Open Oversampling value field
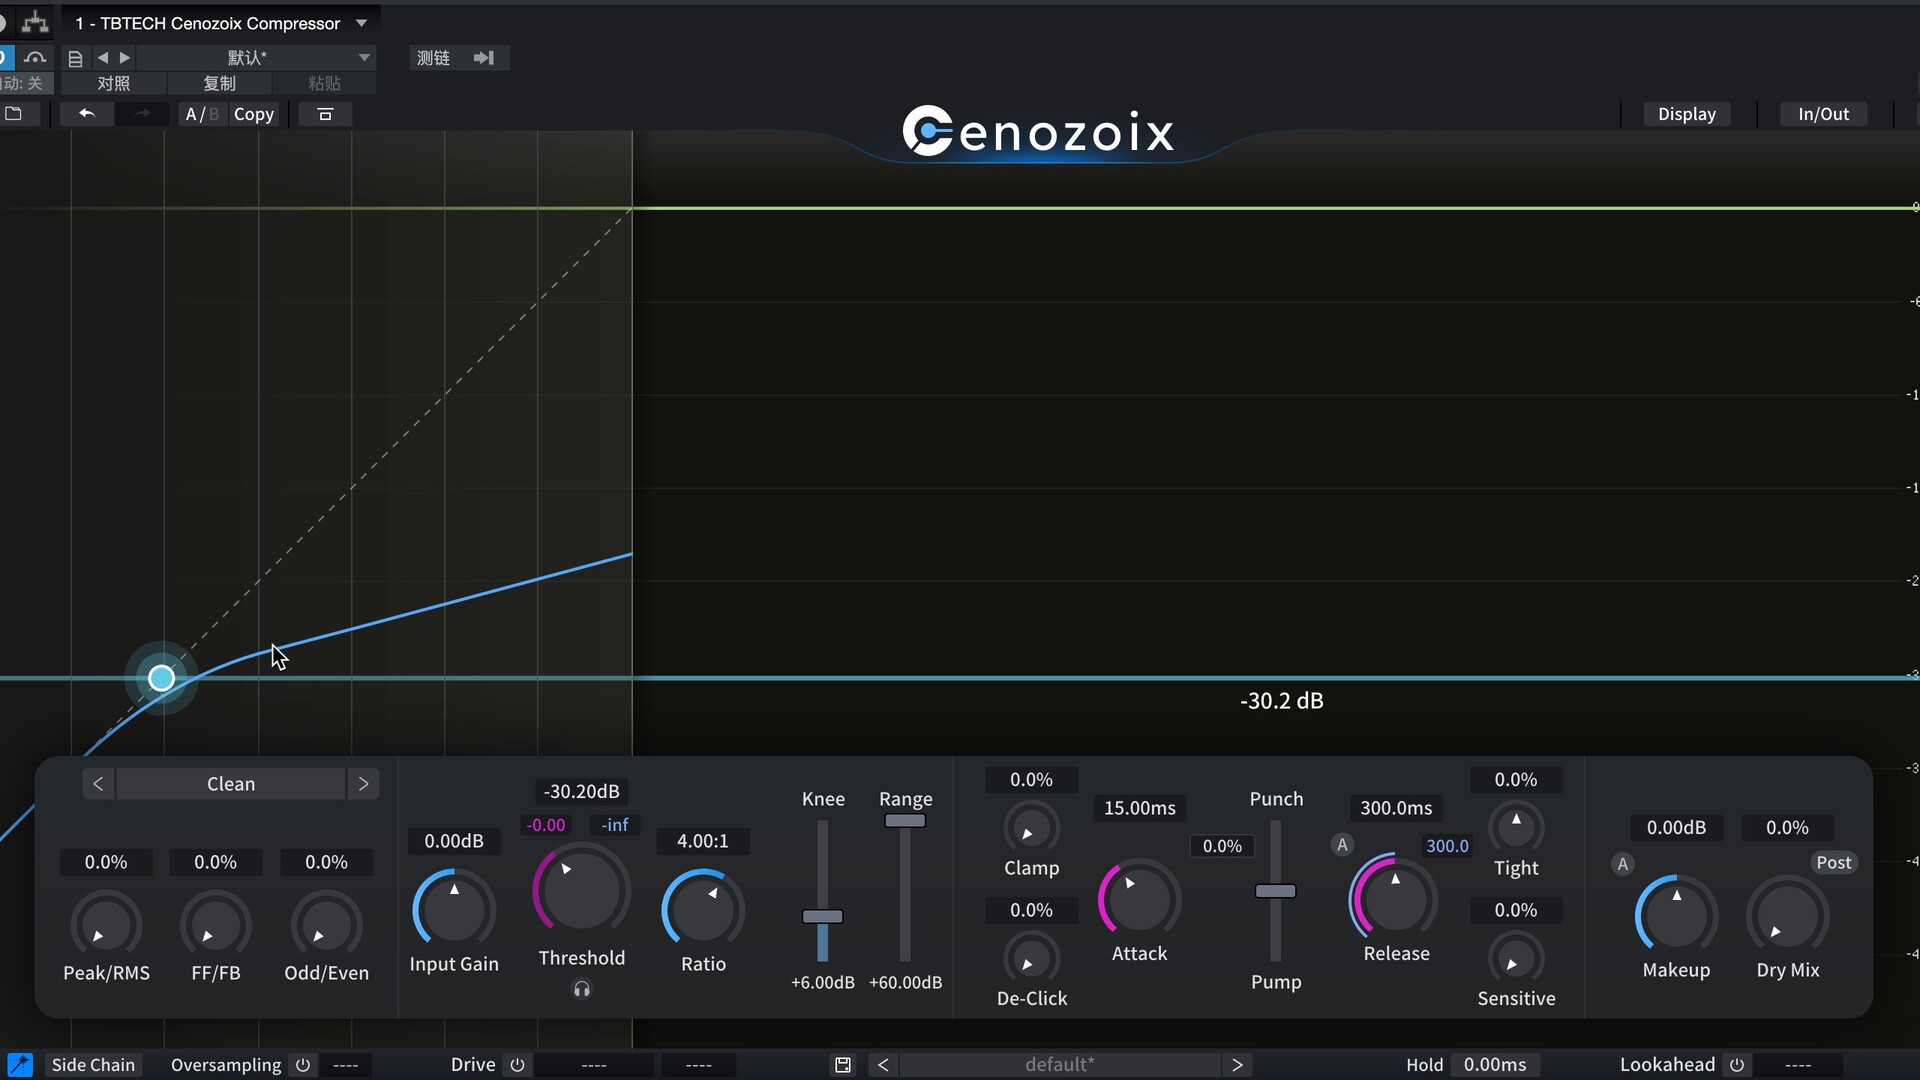This screenshot has height=1080, width=1920. pyautogui.click(x=346, y=1065)
